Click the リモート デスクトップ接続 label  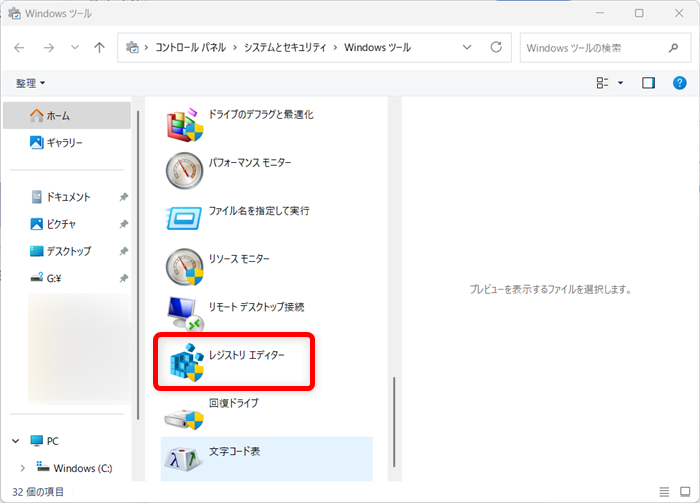click(257, 307)
